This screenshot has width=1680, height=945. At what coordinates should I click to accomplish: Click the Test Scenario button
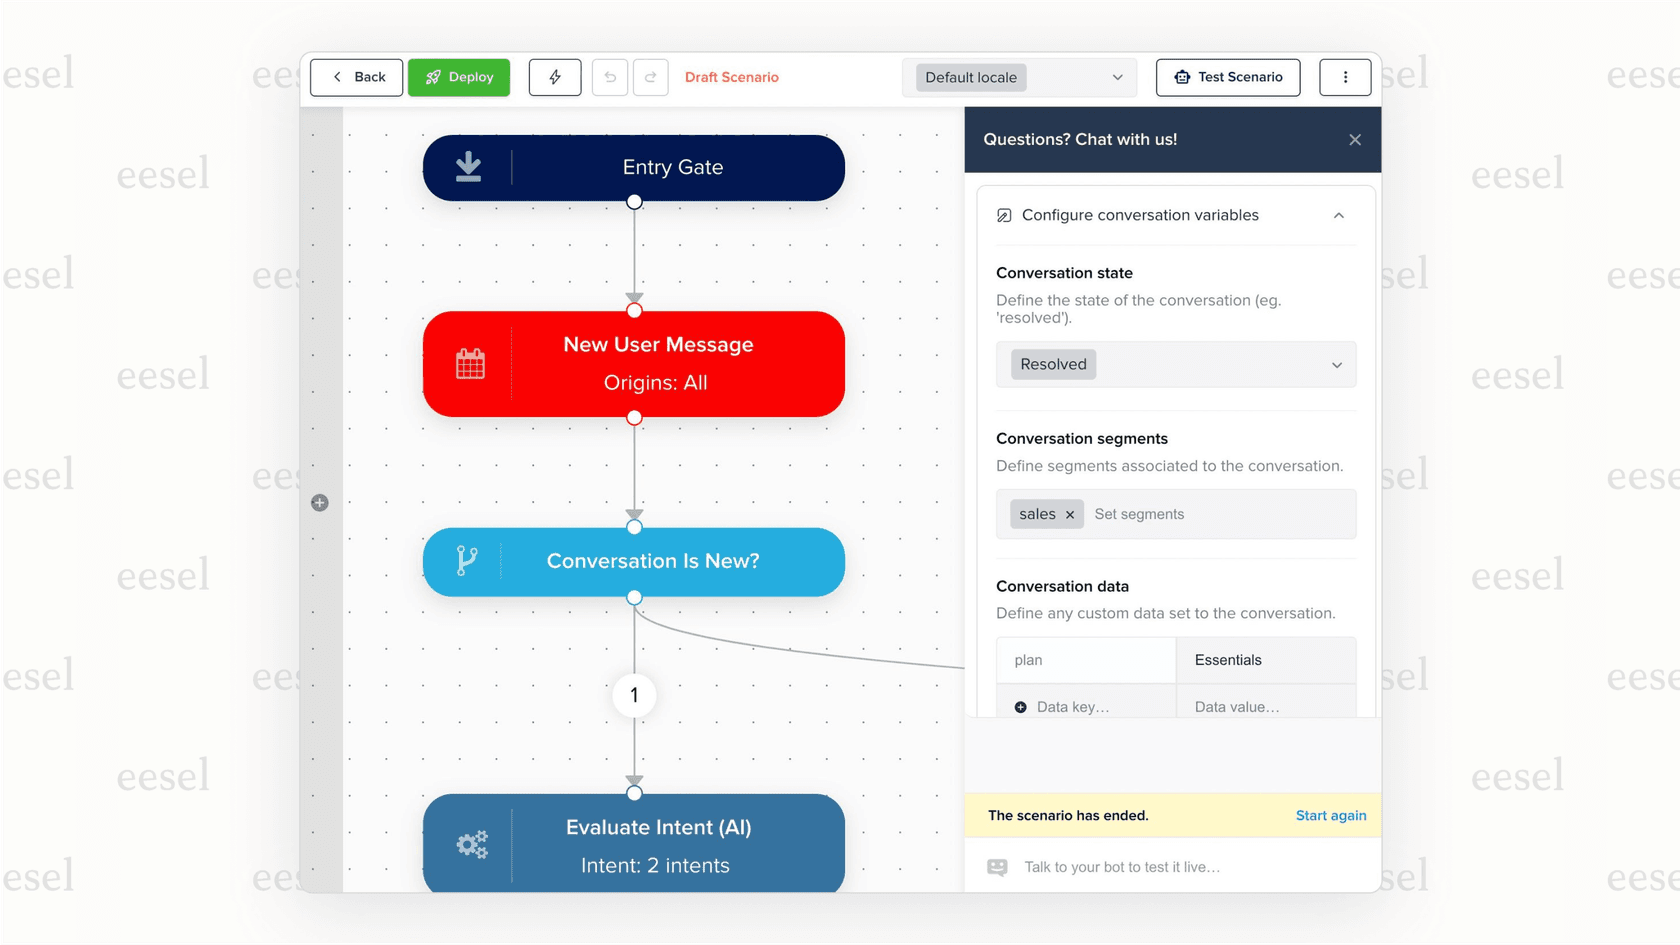[1228, 77]
